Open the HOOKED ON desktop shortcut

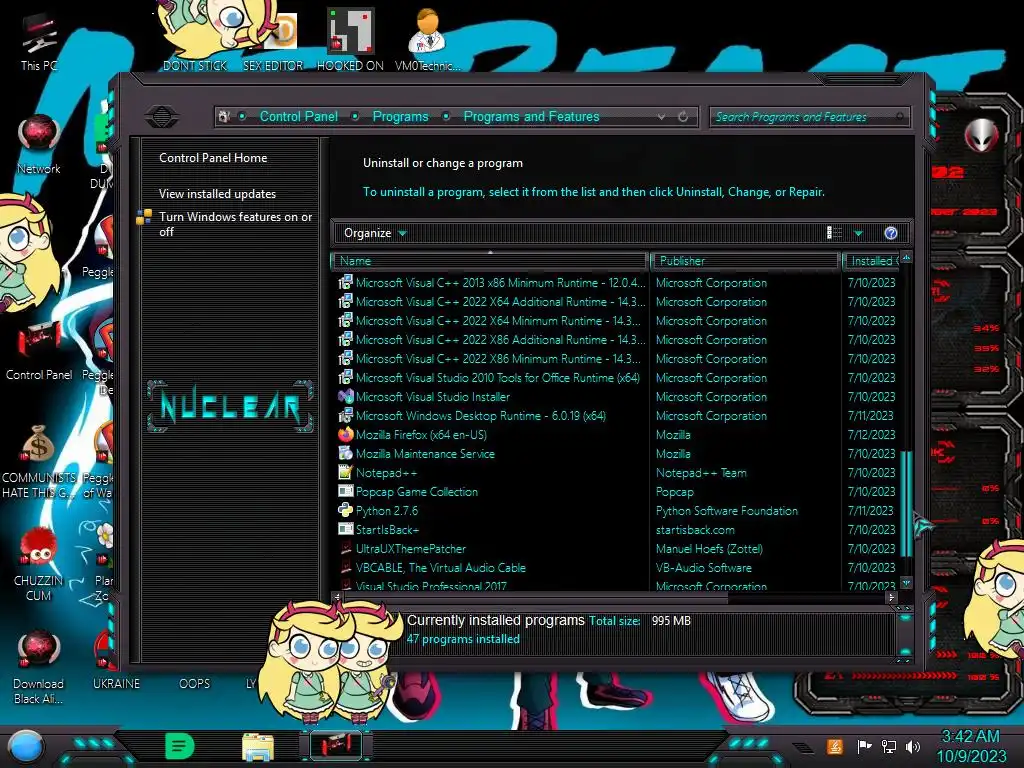(350, 39)
